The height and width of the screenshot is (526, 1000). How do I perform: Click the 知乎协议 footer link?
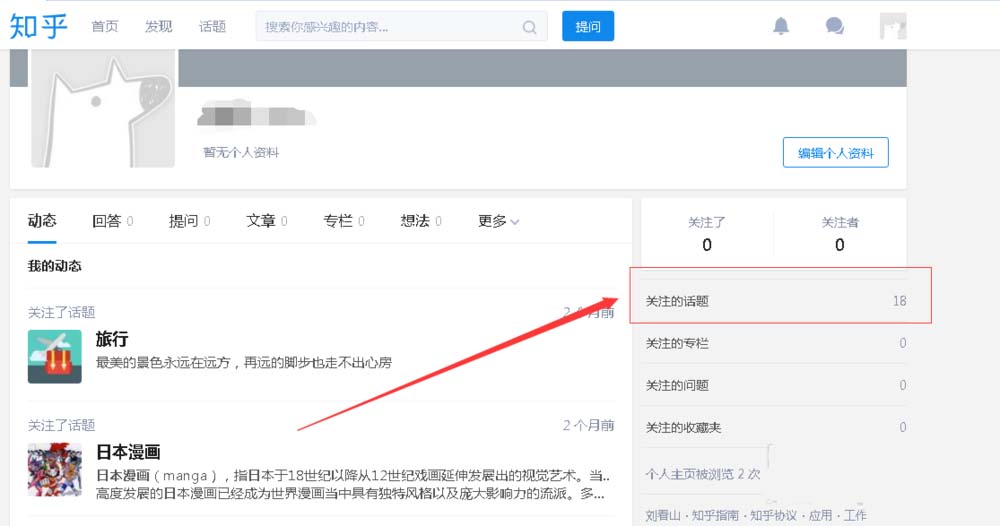774,515
